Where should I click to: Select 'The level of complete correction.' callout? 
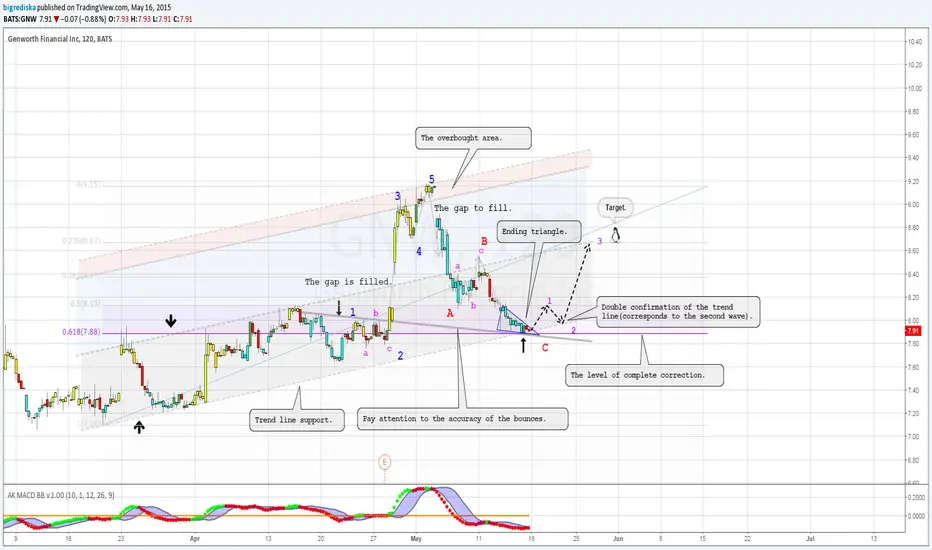click(x=644, y=375)
